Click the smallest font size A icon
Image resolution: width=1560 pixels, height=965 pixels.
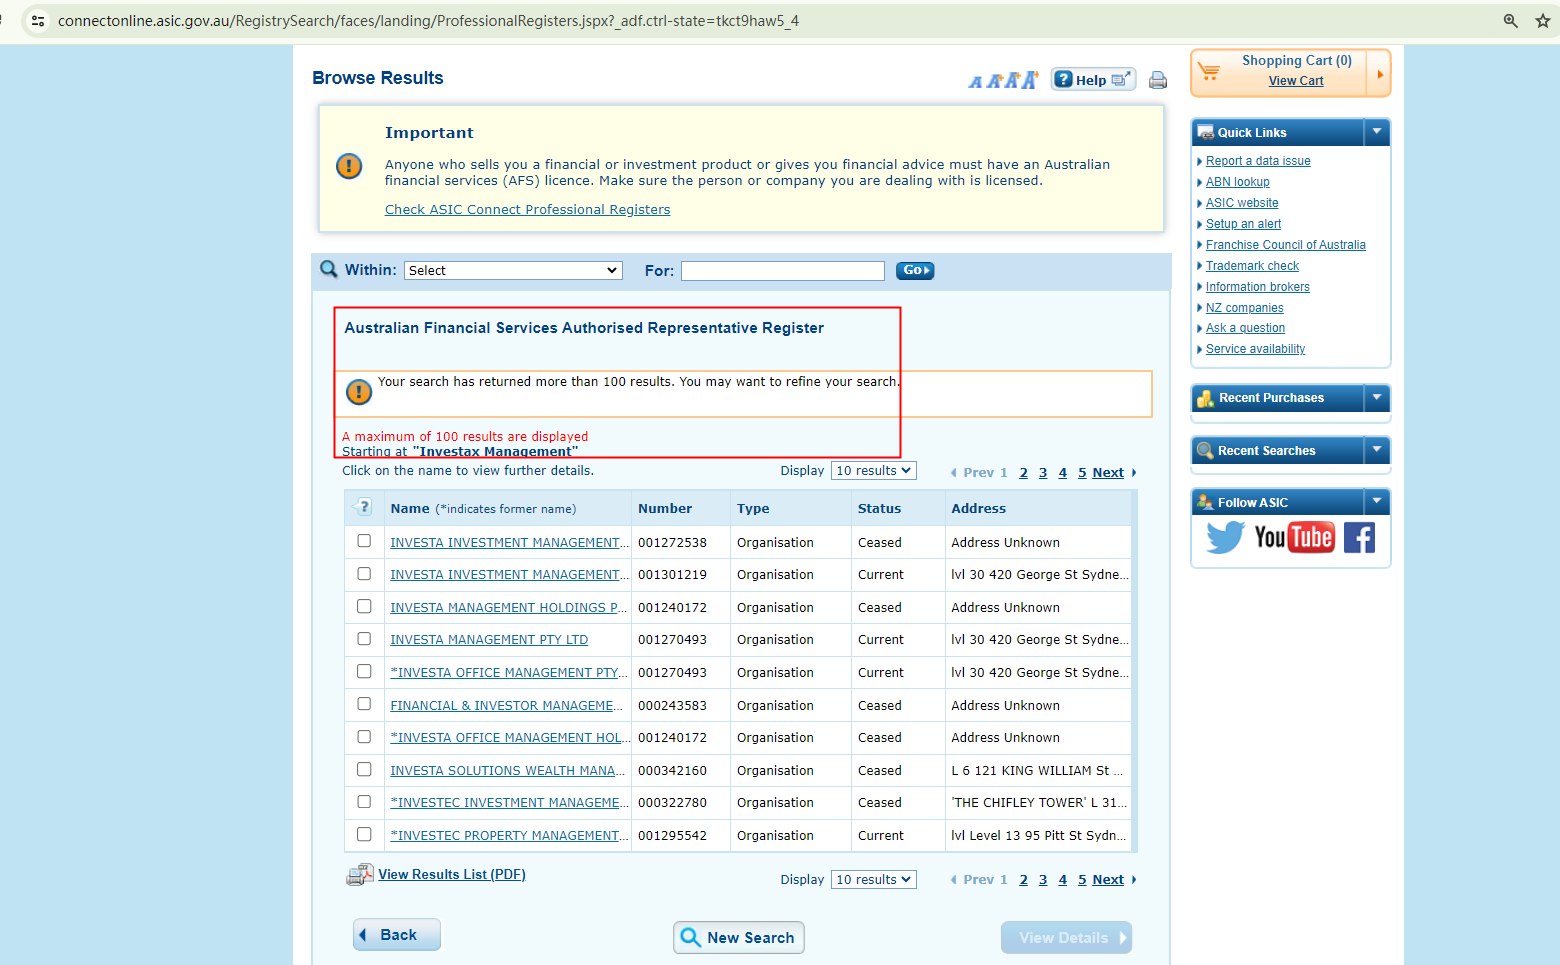click(x=975, y=82)
